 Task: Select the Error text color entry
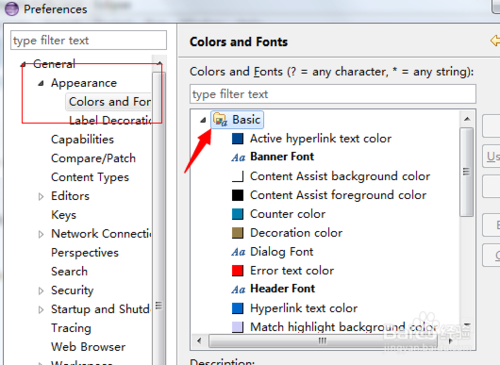coord(292,270)
